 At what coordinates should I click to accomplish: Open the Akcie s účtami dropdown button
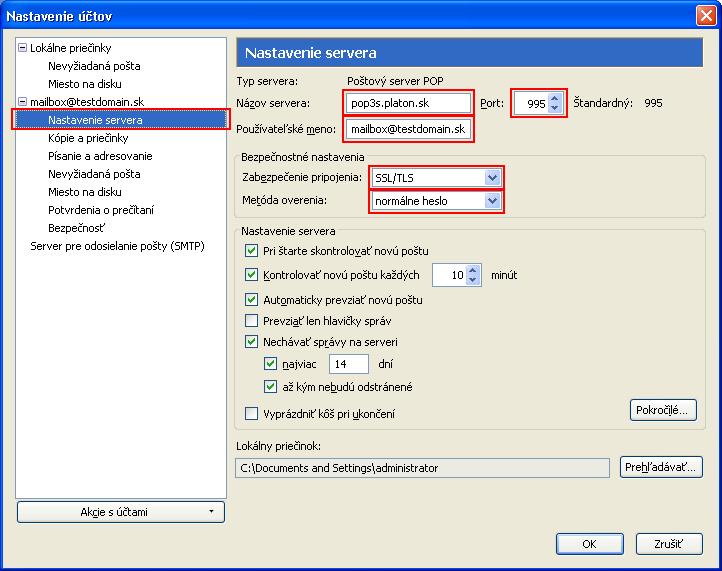(120, 512)
